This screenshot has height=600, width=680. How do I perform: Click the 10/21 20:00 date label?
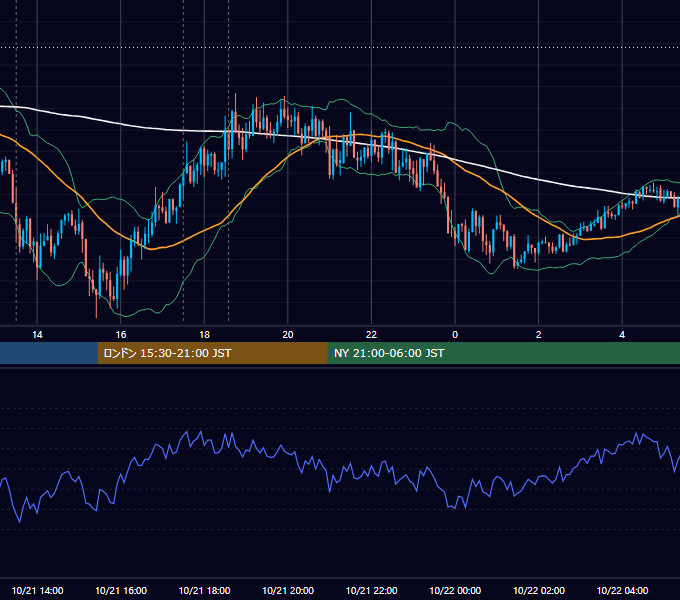pyautogui.click(x=288, y=590)
